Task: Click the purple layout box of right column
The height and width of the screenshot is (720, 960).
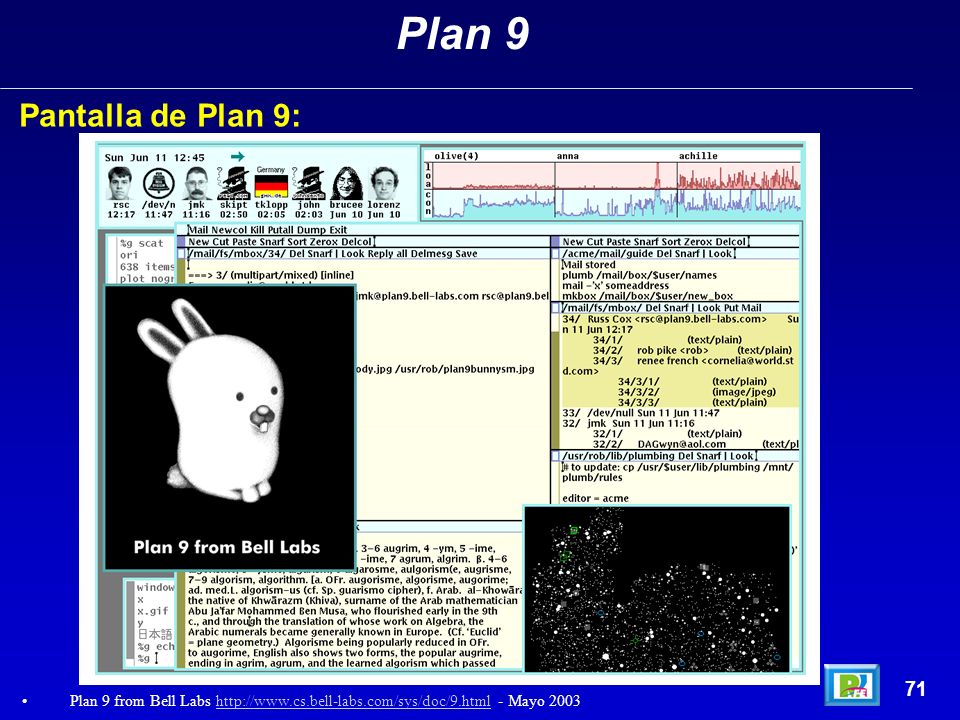Action: pyautogui.click(x=555, y=242)
